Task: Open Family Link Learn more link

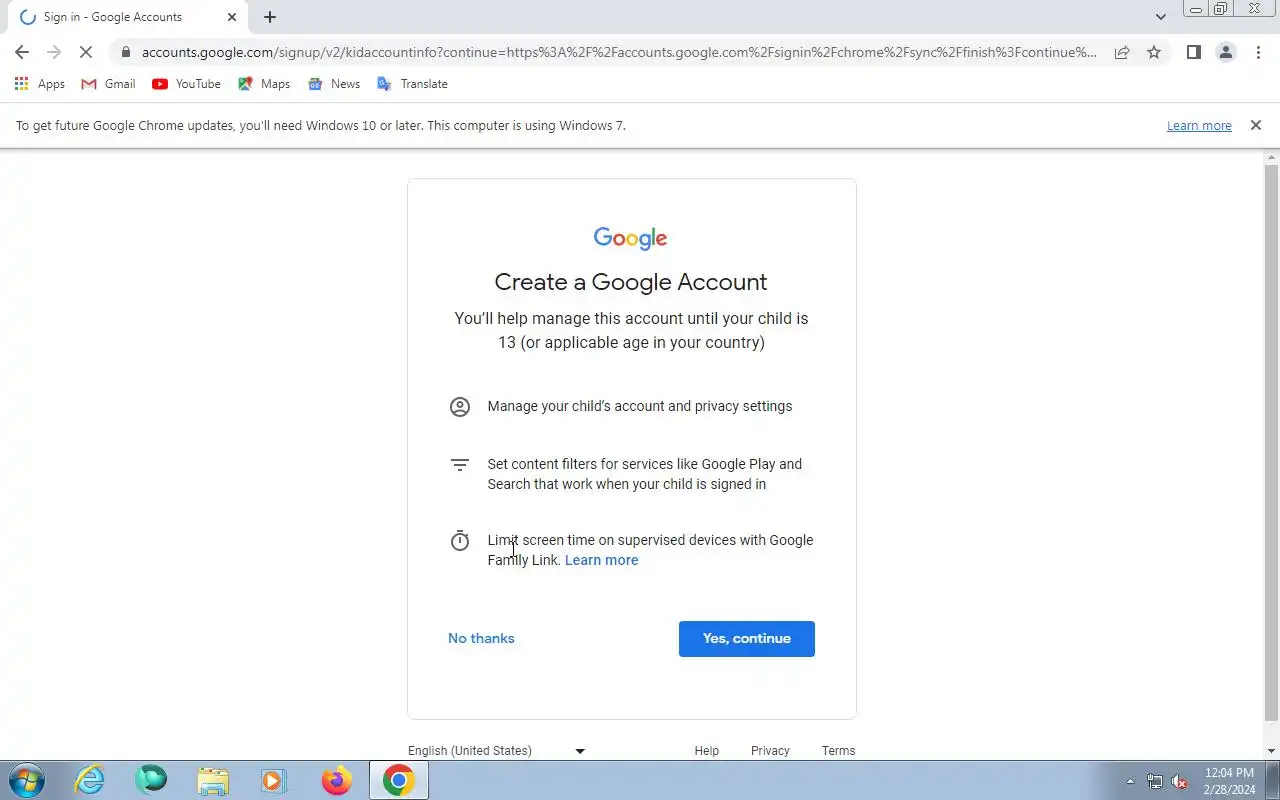Action: coord(601,560)
